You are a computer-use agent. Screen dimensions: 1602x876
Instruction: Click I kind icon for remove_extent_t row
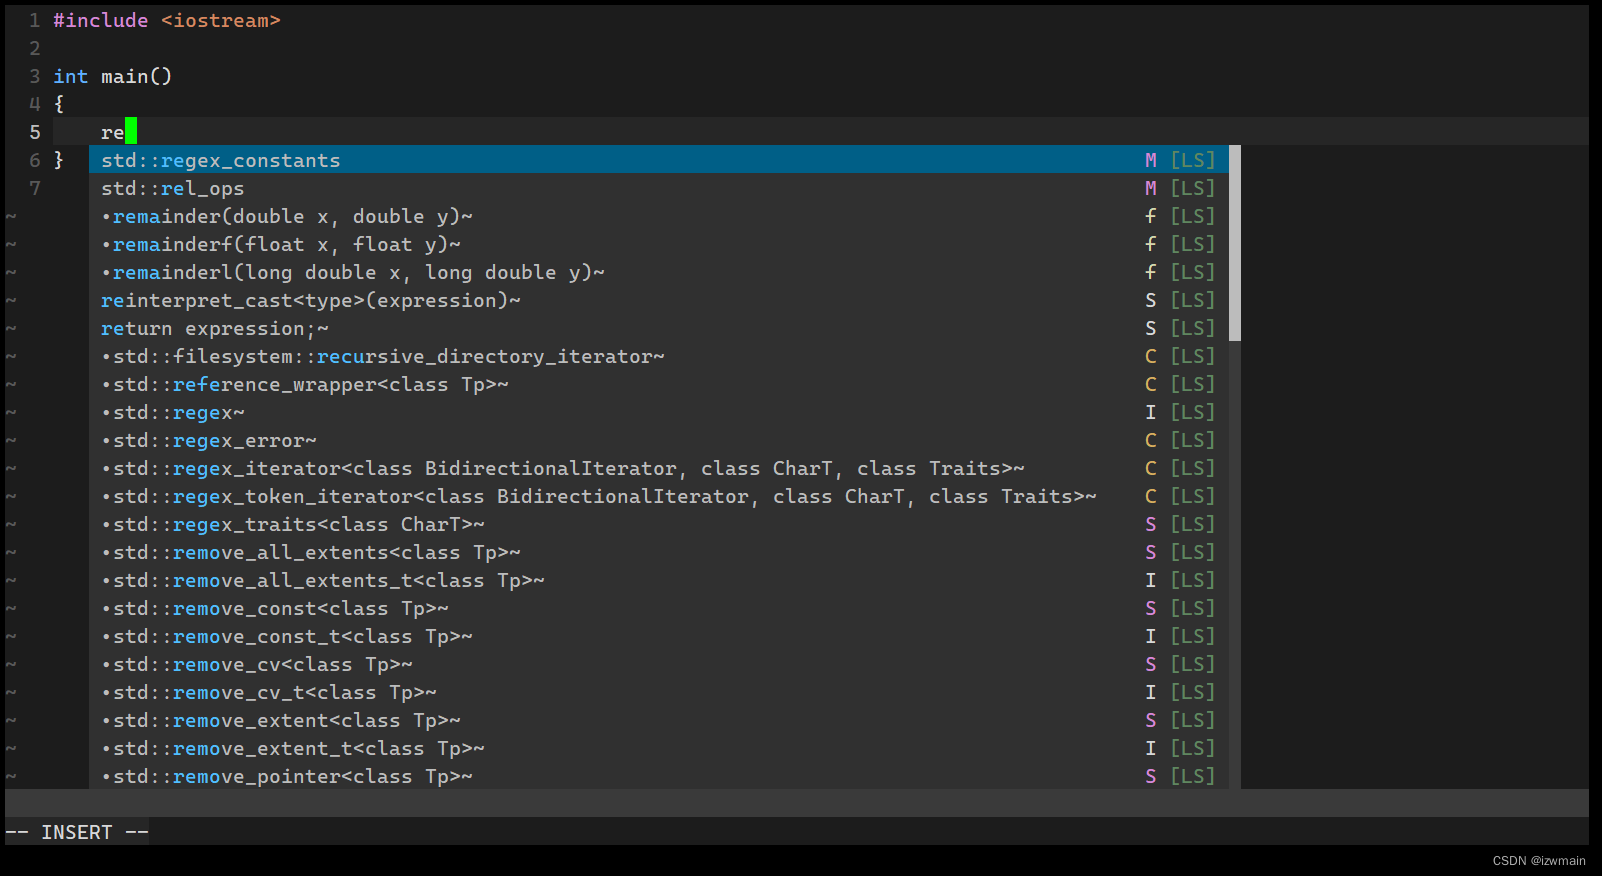(1151, 748)
